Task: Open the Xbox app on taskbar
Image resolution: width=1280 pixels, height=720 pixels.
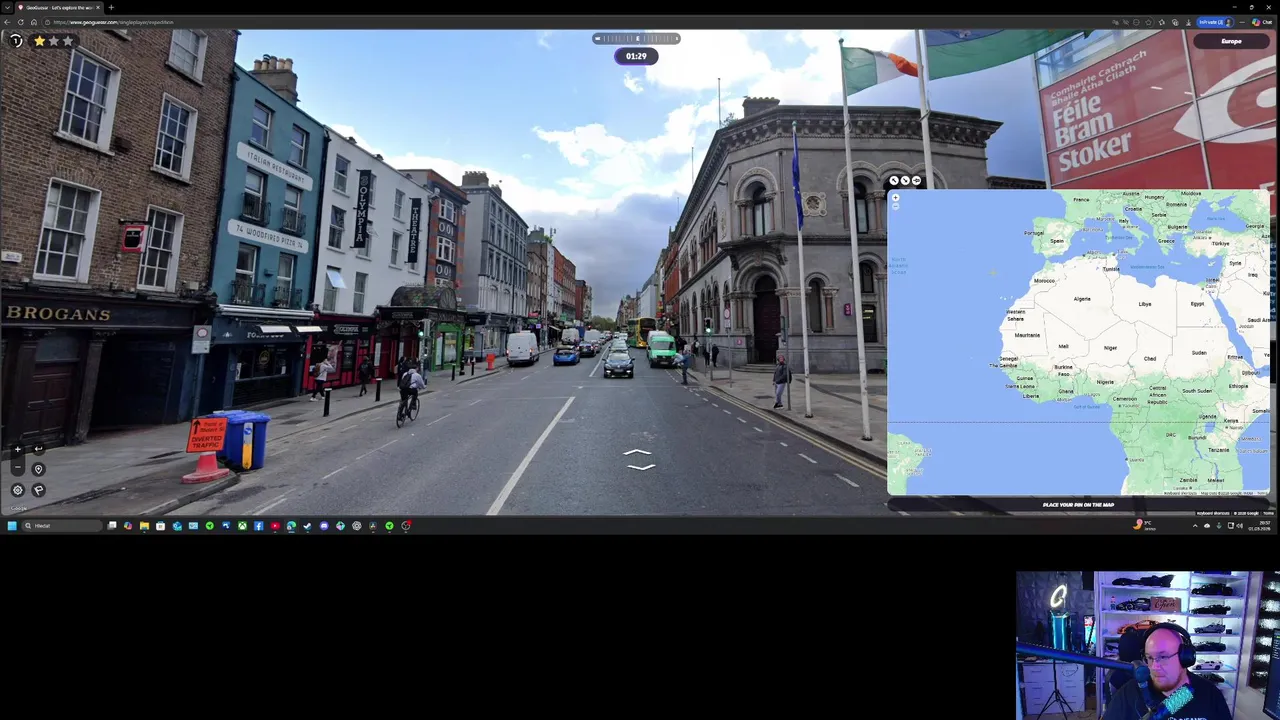Action: tap(242, 525)
